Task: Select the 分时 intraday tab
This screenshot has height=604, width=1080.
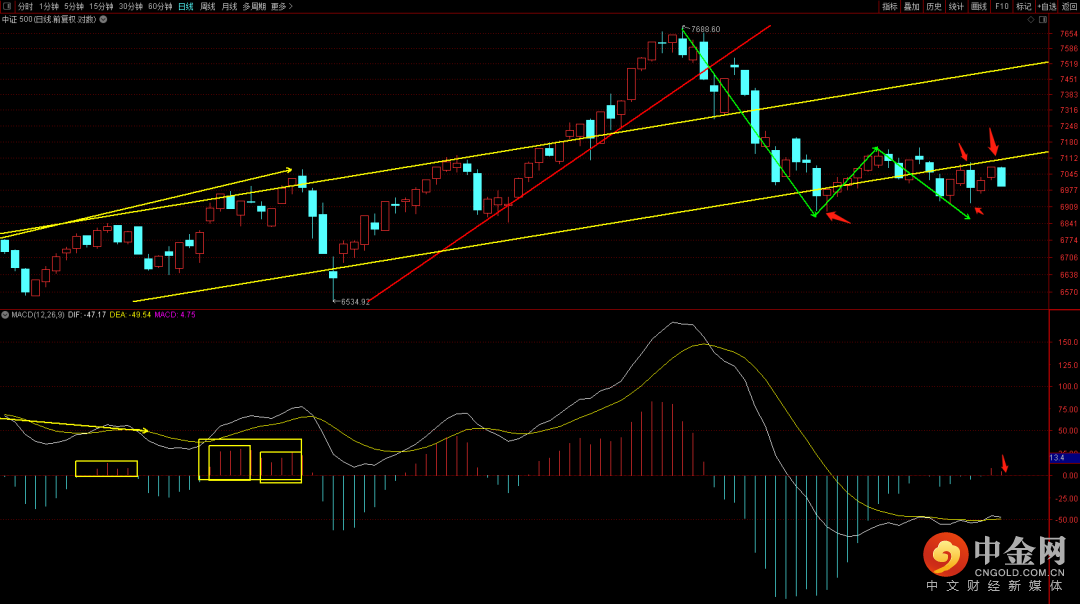Action: tap(25, 6)
